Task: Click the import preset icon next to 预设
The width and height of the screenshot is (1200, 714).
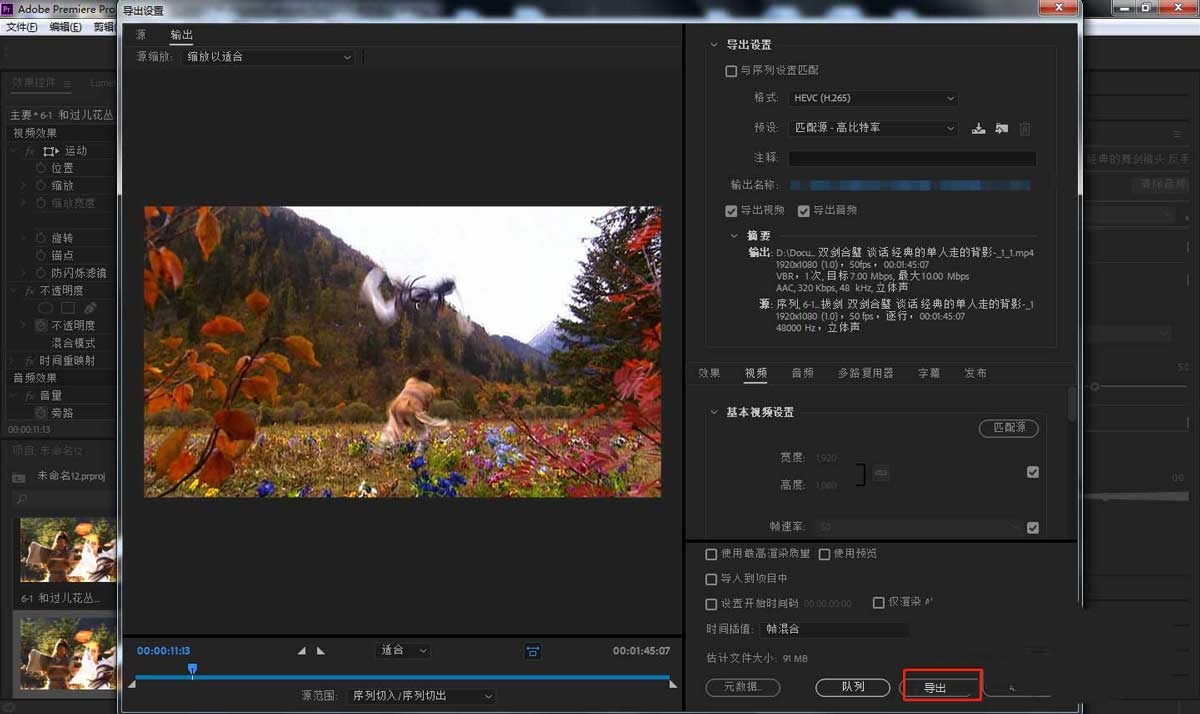Action: [x=1000, y=128]
